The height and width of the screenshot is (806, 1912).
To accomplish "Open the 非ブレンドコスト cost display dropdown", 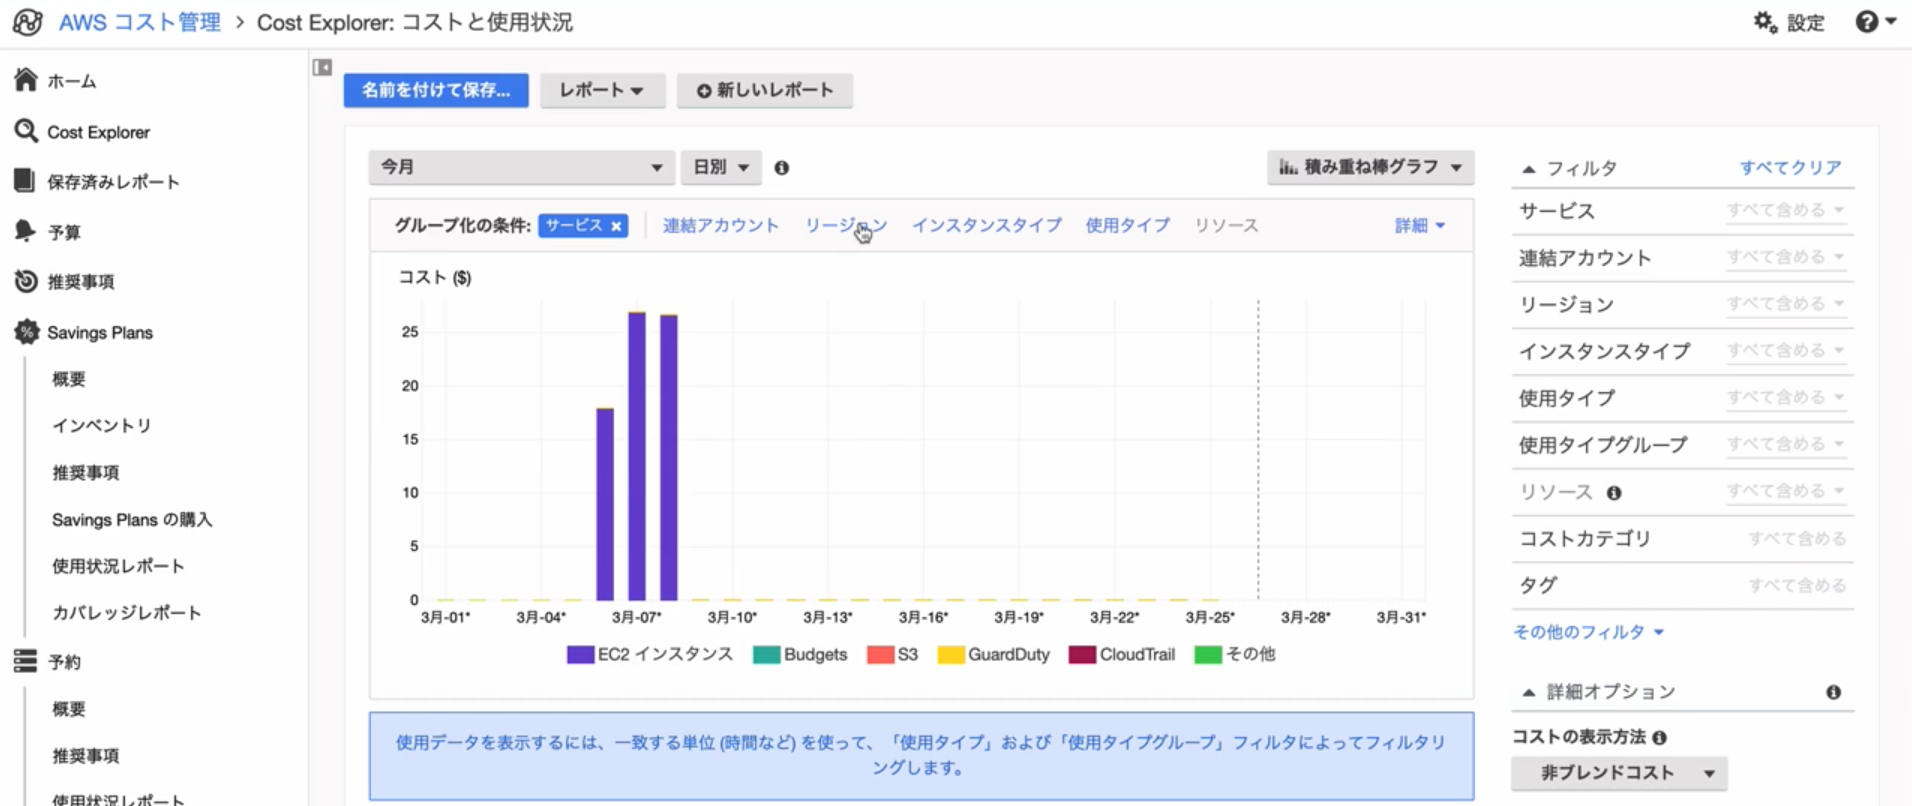I will pyautogui.click(x=1619, y=773).
